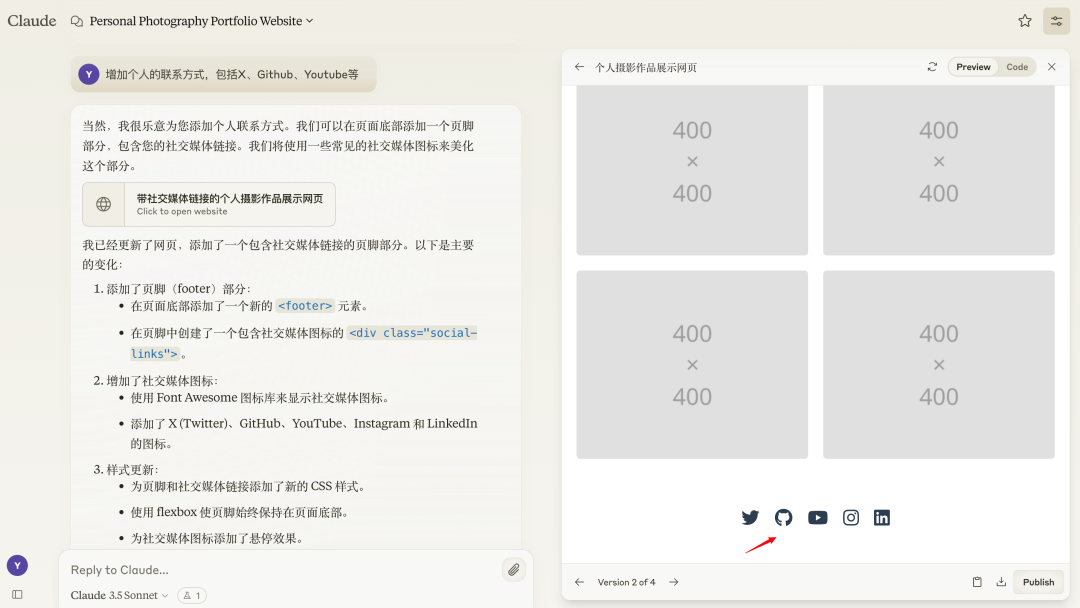The width and height of the screenshot is (1080, 608).
Task: Open chat settings with the sliders icon
Action: [x=1056, y=20]
